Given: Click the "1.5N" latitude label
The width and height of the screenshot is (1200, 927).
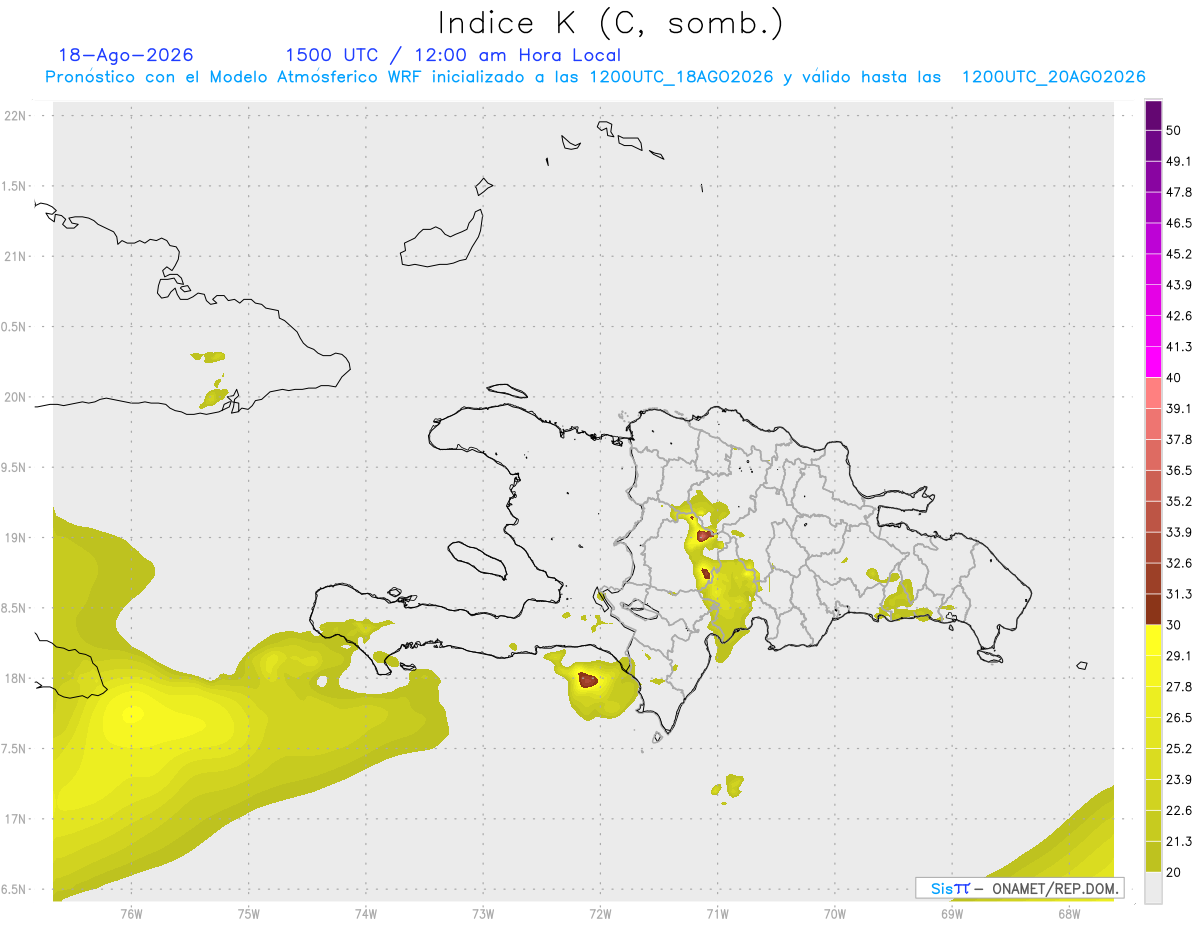Looking at the screenshot, I should point(15,186).
